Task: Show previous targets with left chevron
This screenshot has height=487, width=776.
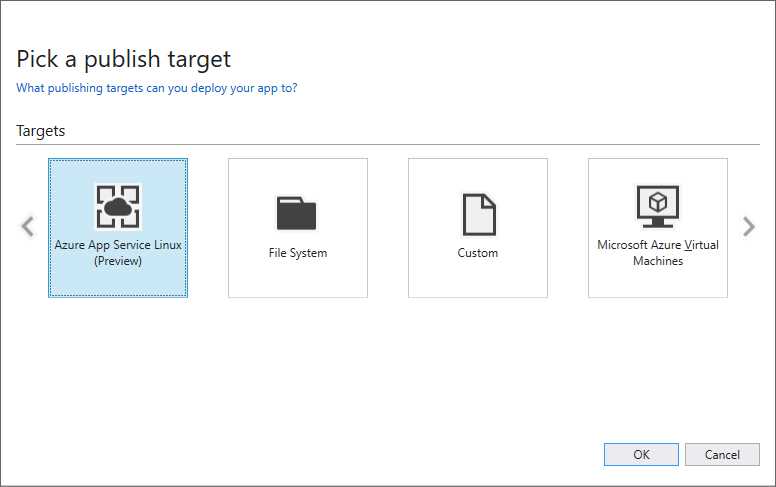Action: coord(28,227)
